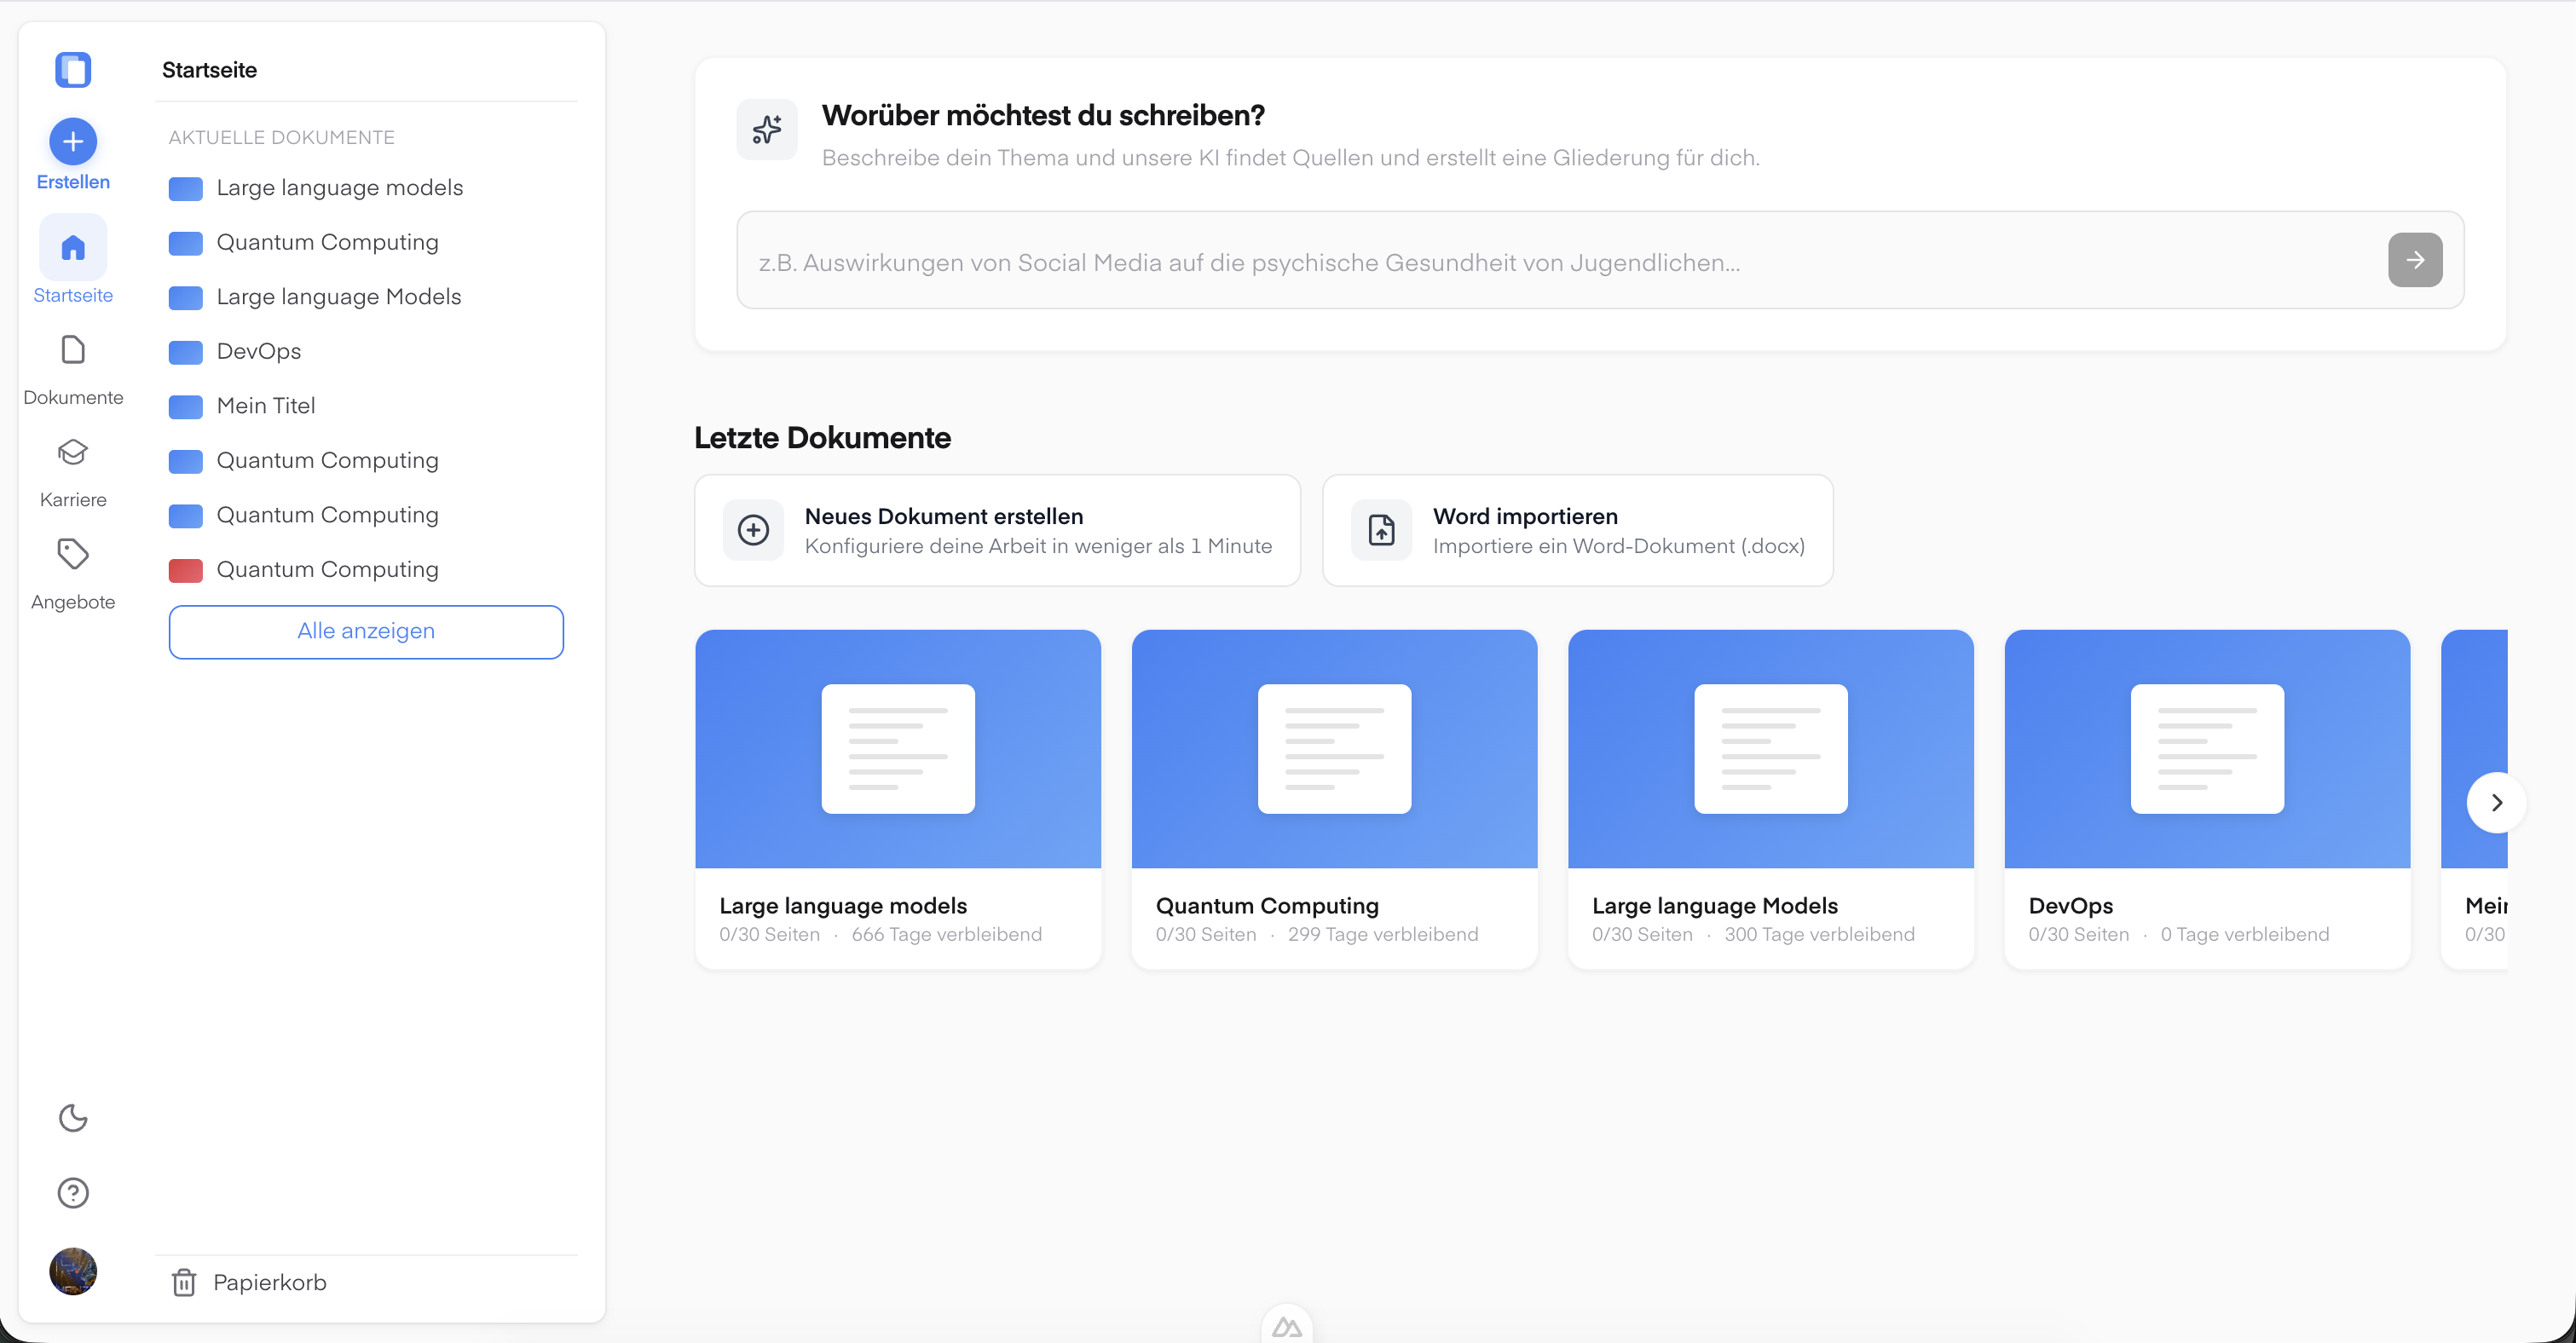Click the app logo in the top-left corner
Screen dimensions: 2576x1343
point(73,69)
